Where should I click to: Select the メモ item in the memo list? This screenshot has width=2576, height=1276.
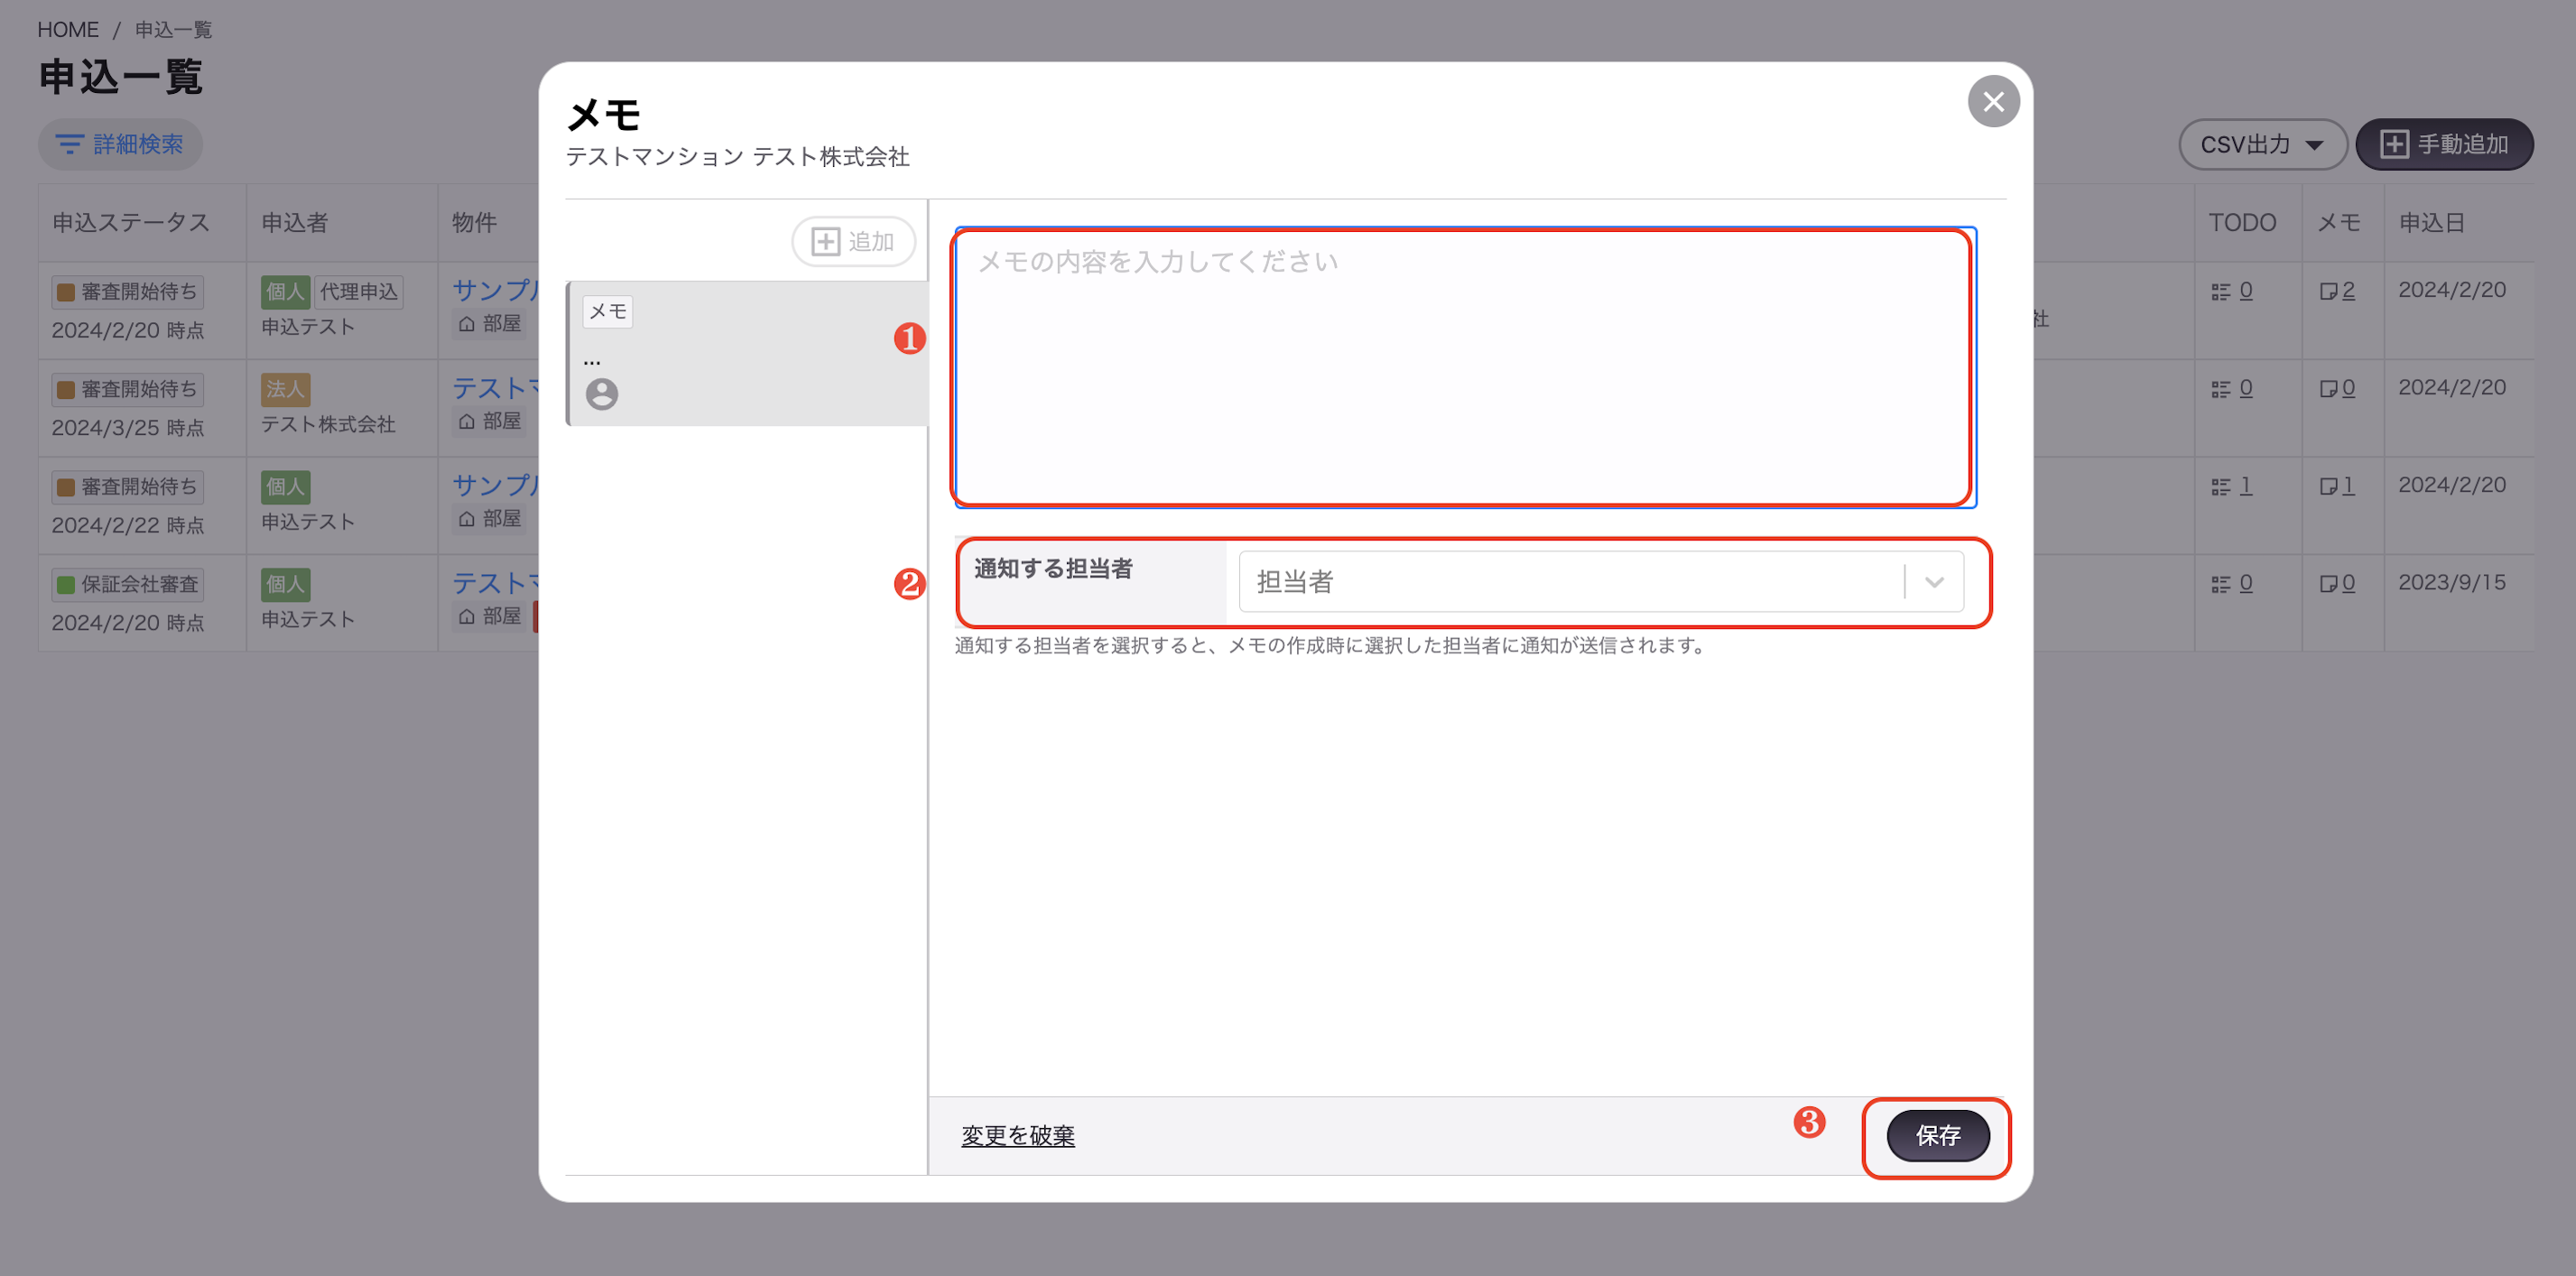point(747,353)
